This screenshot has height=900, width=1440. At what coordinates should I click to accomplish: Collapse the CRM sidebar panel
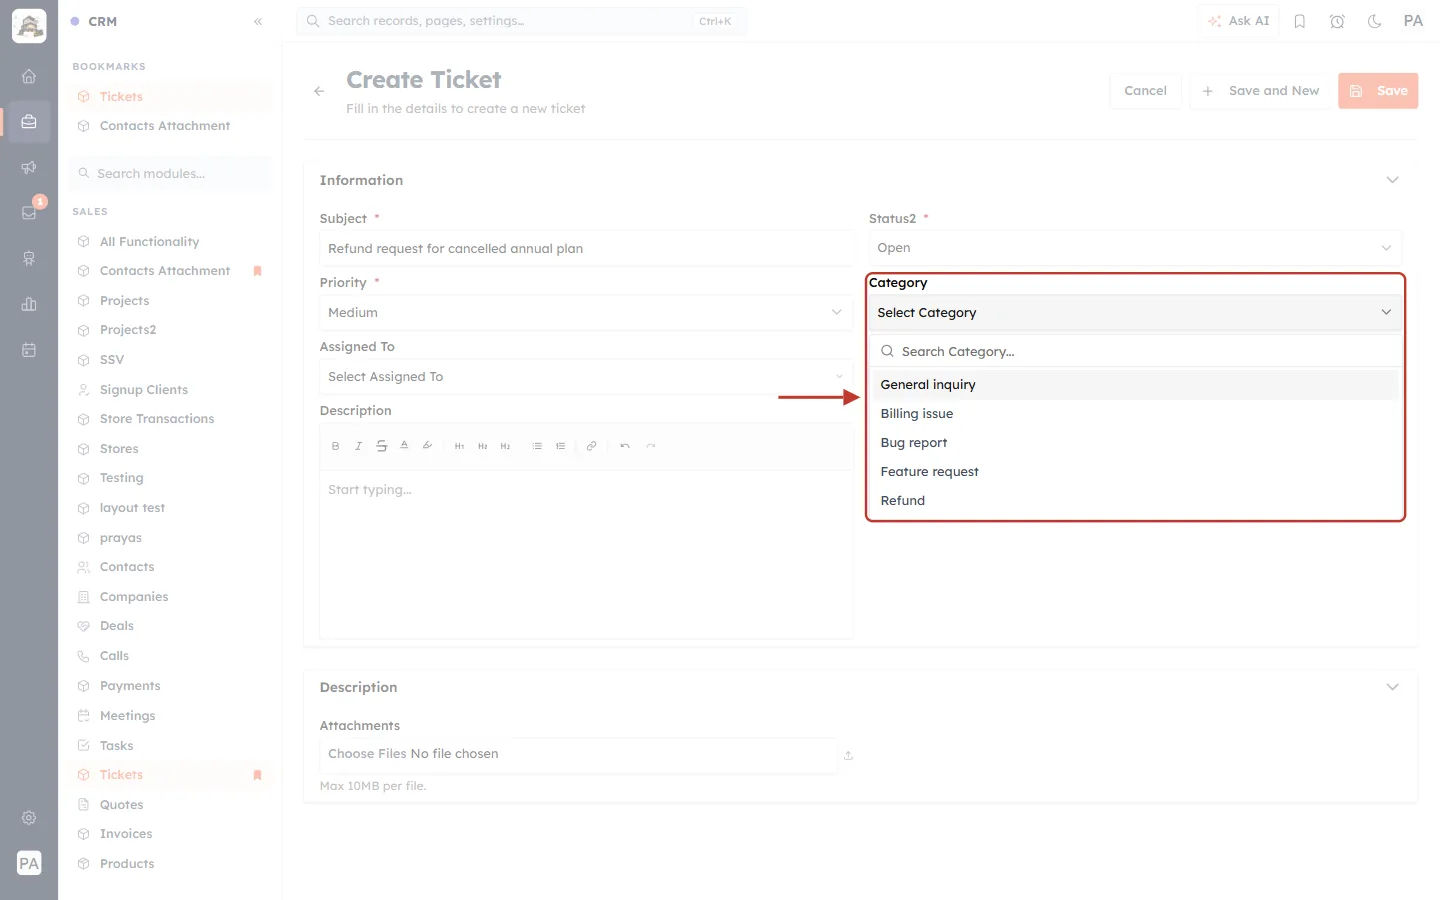(x=258, y=21)
